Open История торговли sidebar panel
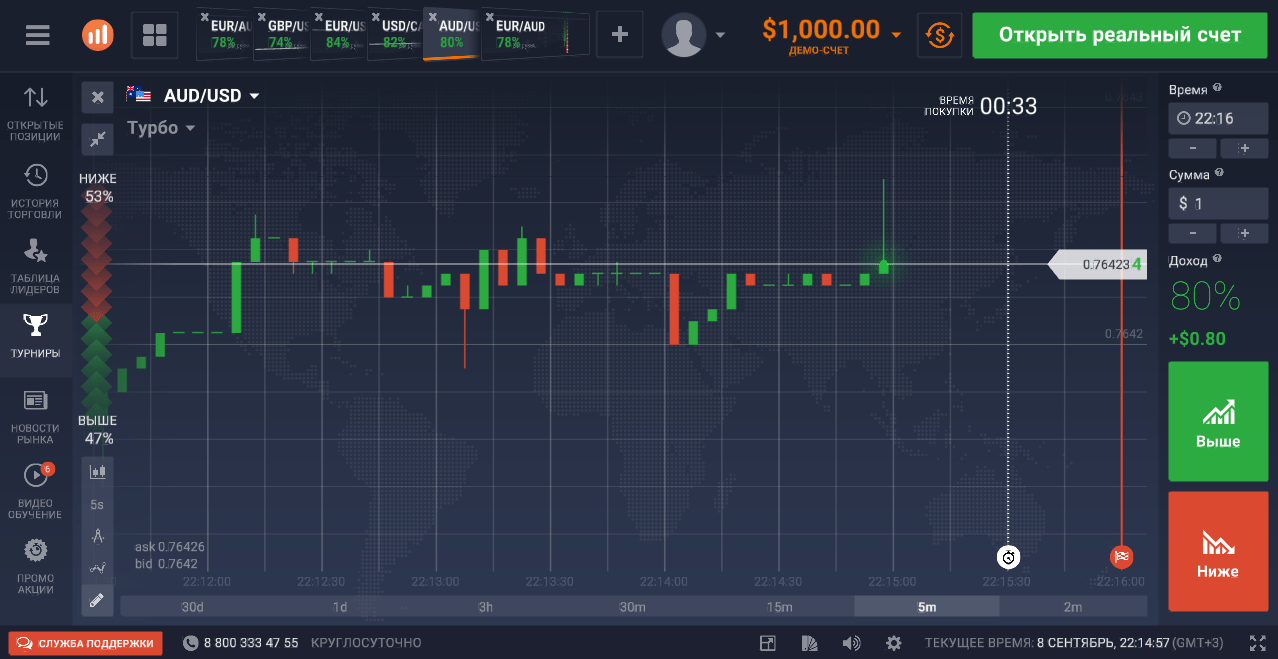The image size is (1278, 659). point(36,191)
